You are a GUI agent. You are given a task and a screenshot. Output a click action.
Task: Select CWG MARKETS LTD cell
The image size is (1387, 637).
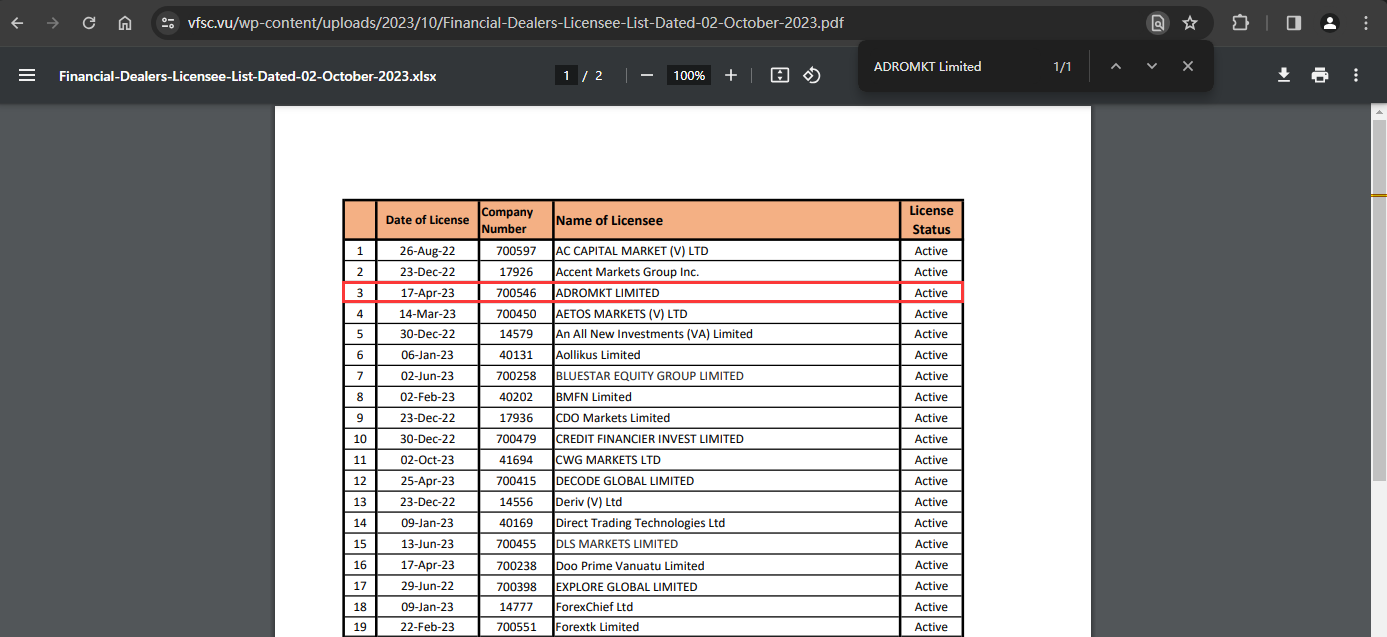click(727, 460)
